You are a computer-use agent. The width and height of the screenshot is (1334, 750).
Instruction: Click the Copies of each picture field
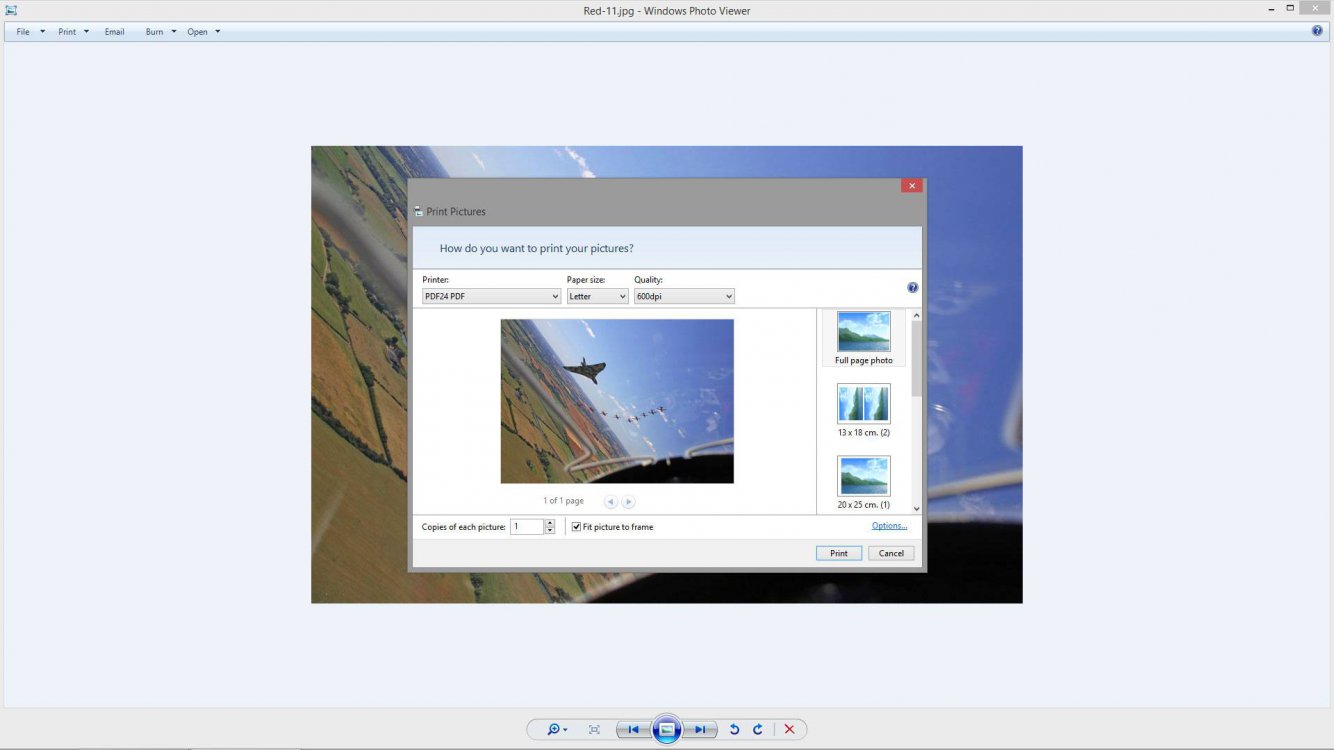point(527,526)
